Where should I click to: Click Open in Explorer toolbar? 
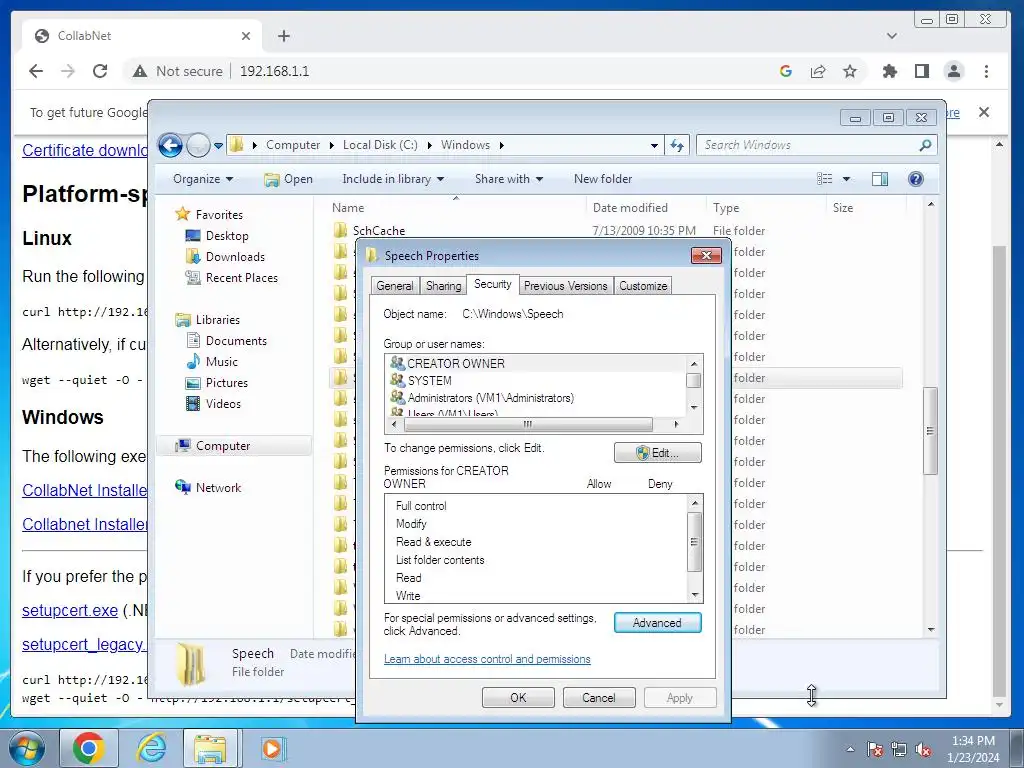pos(288,179)
